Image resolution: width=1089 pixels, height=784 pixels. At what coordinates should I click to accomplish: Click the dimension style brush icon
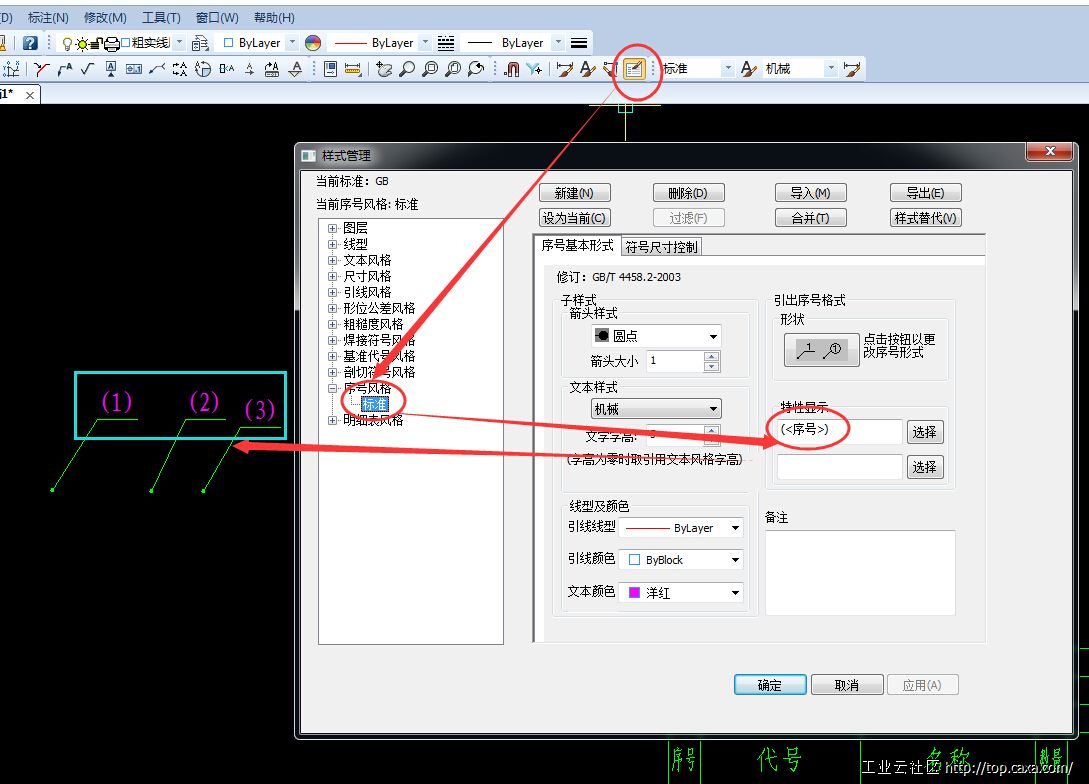[x=565, y=69]
